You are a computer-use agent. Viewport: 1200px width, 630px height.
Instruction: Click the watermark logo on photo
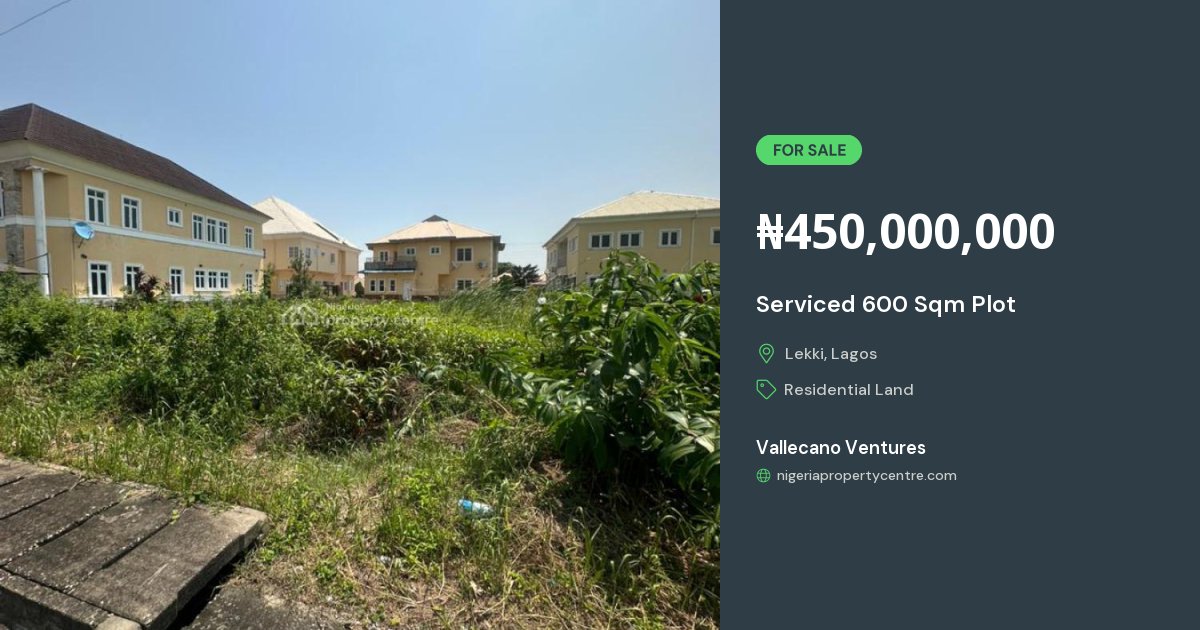click(x=355, y=319)
